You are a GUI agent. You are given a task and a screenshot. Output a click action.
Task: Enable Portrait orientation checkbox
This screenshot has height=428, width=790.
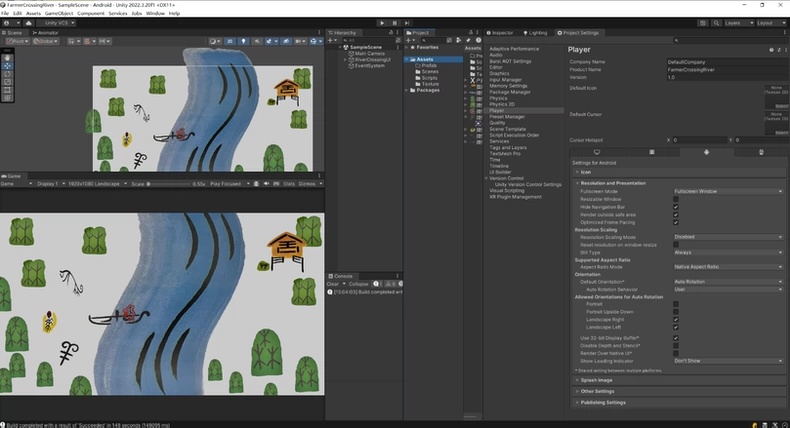(x=676, y=304)
